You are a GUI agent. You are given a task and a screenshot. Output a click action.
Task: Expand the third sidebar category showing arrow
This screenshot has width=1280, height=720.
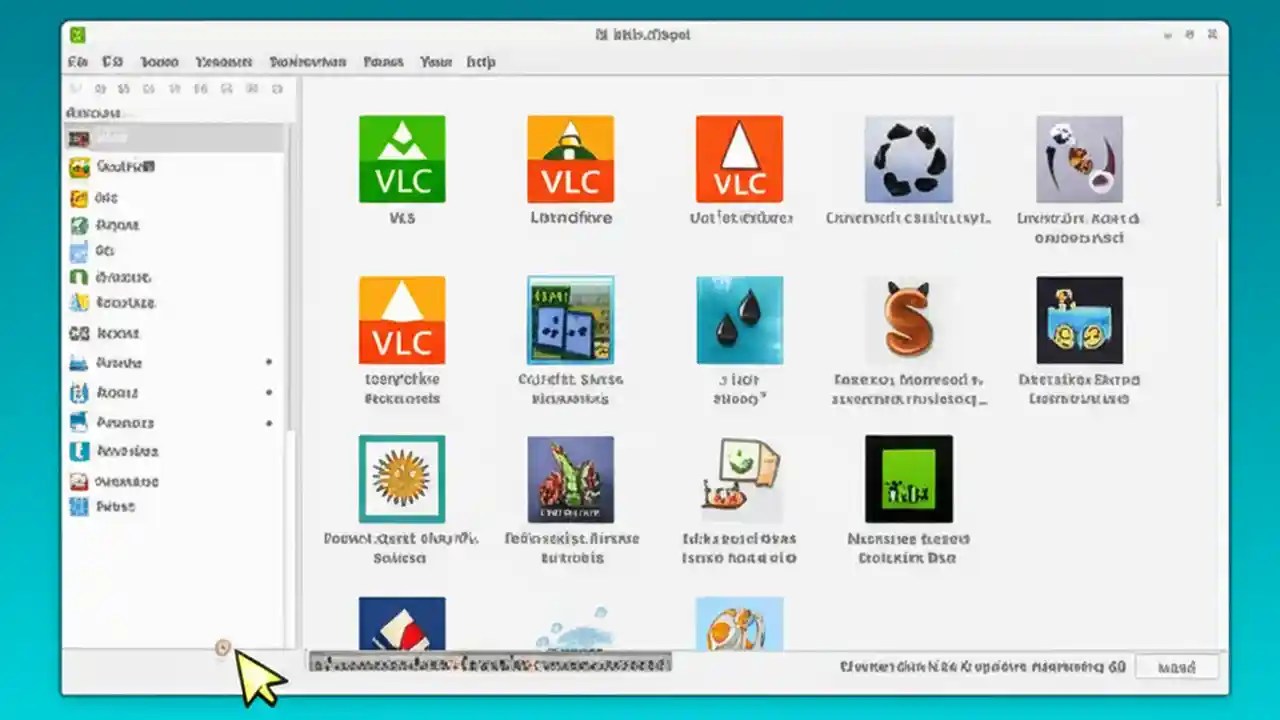[x=268, y=422]
